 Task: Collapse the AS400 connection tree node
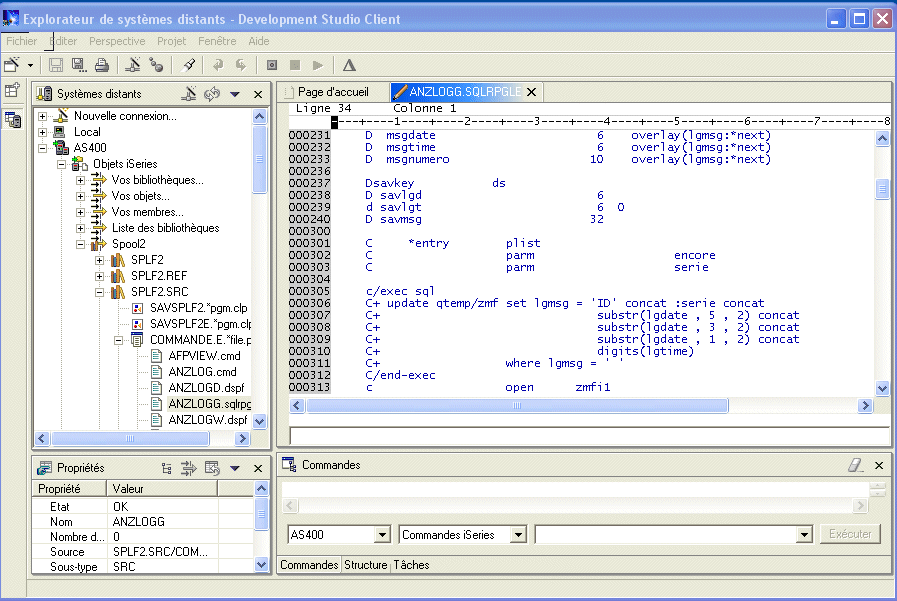(43, 148)
